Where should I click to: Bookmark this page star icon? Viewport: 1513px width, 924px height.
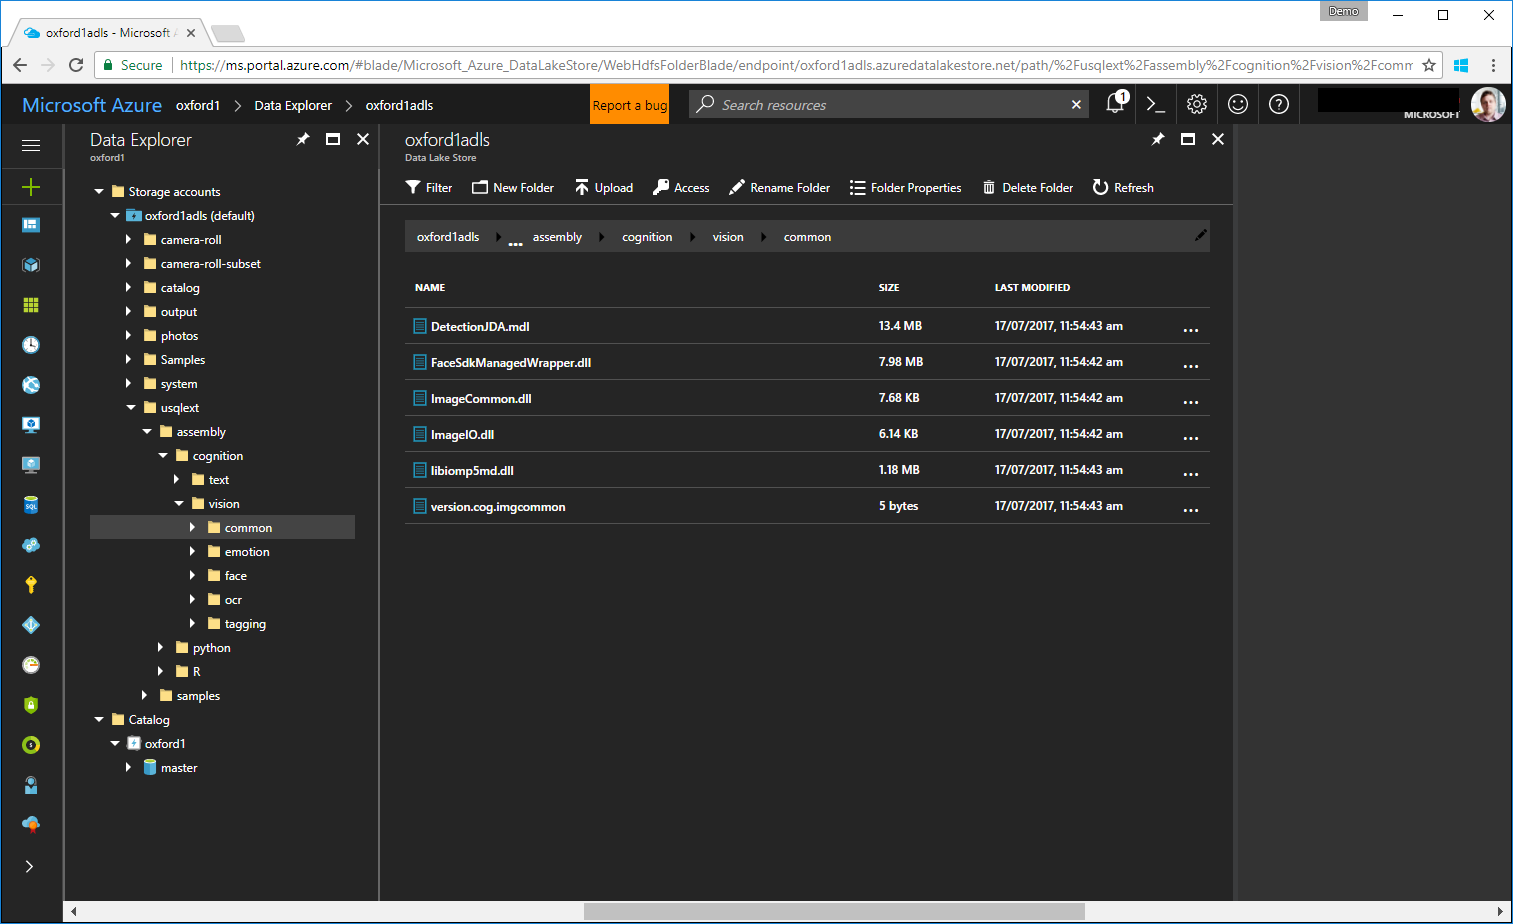click(1429, 65)
